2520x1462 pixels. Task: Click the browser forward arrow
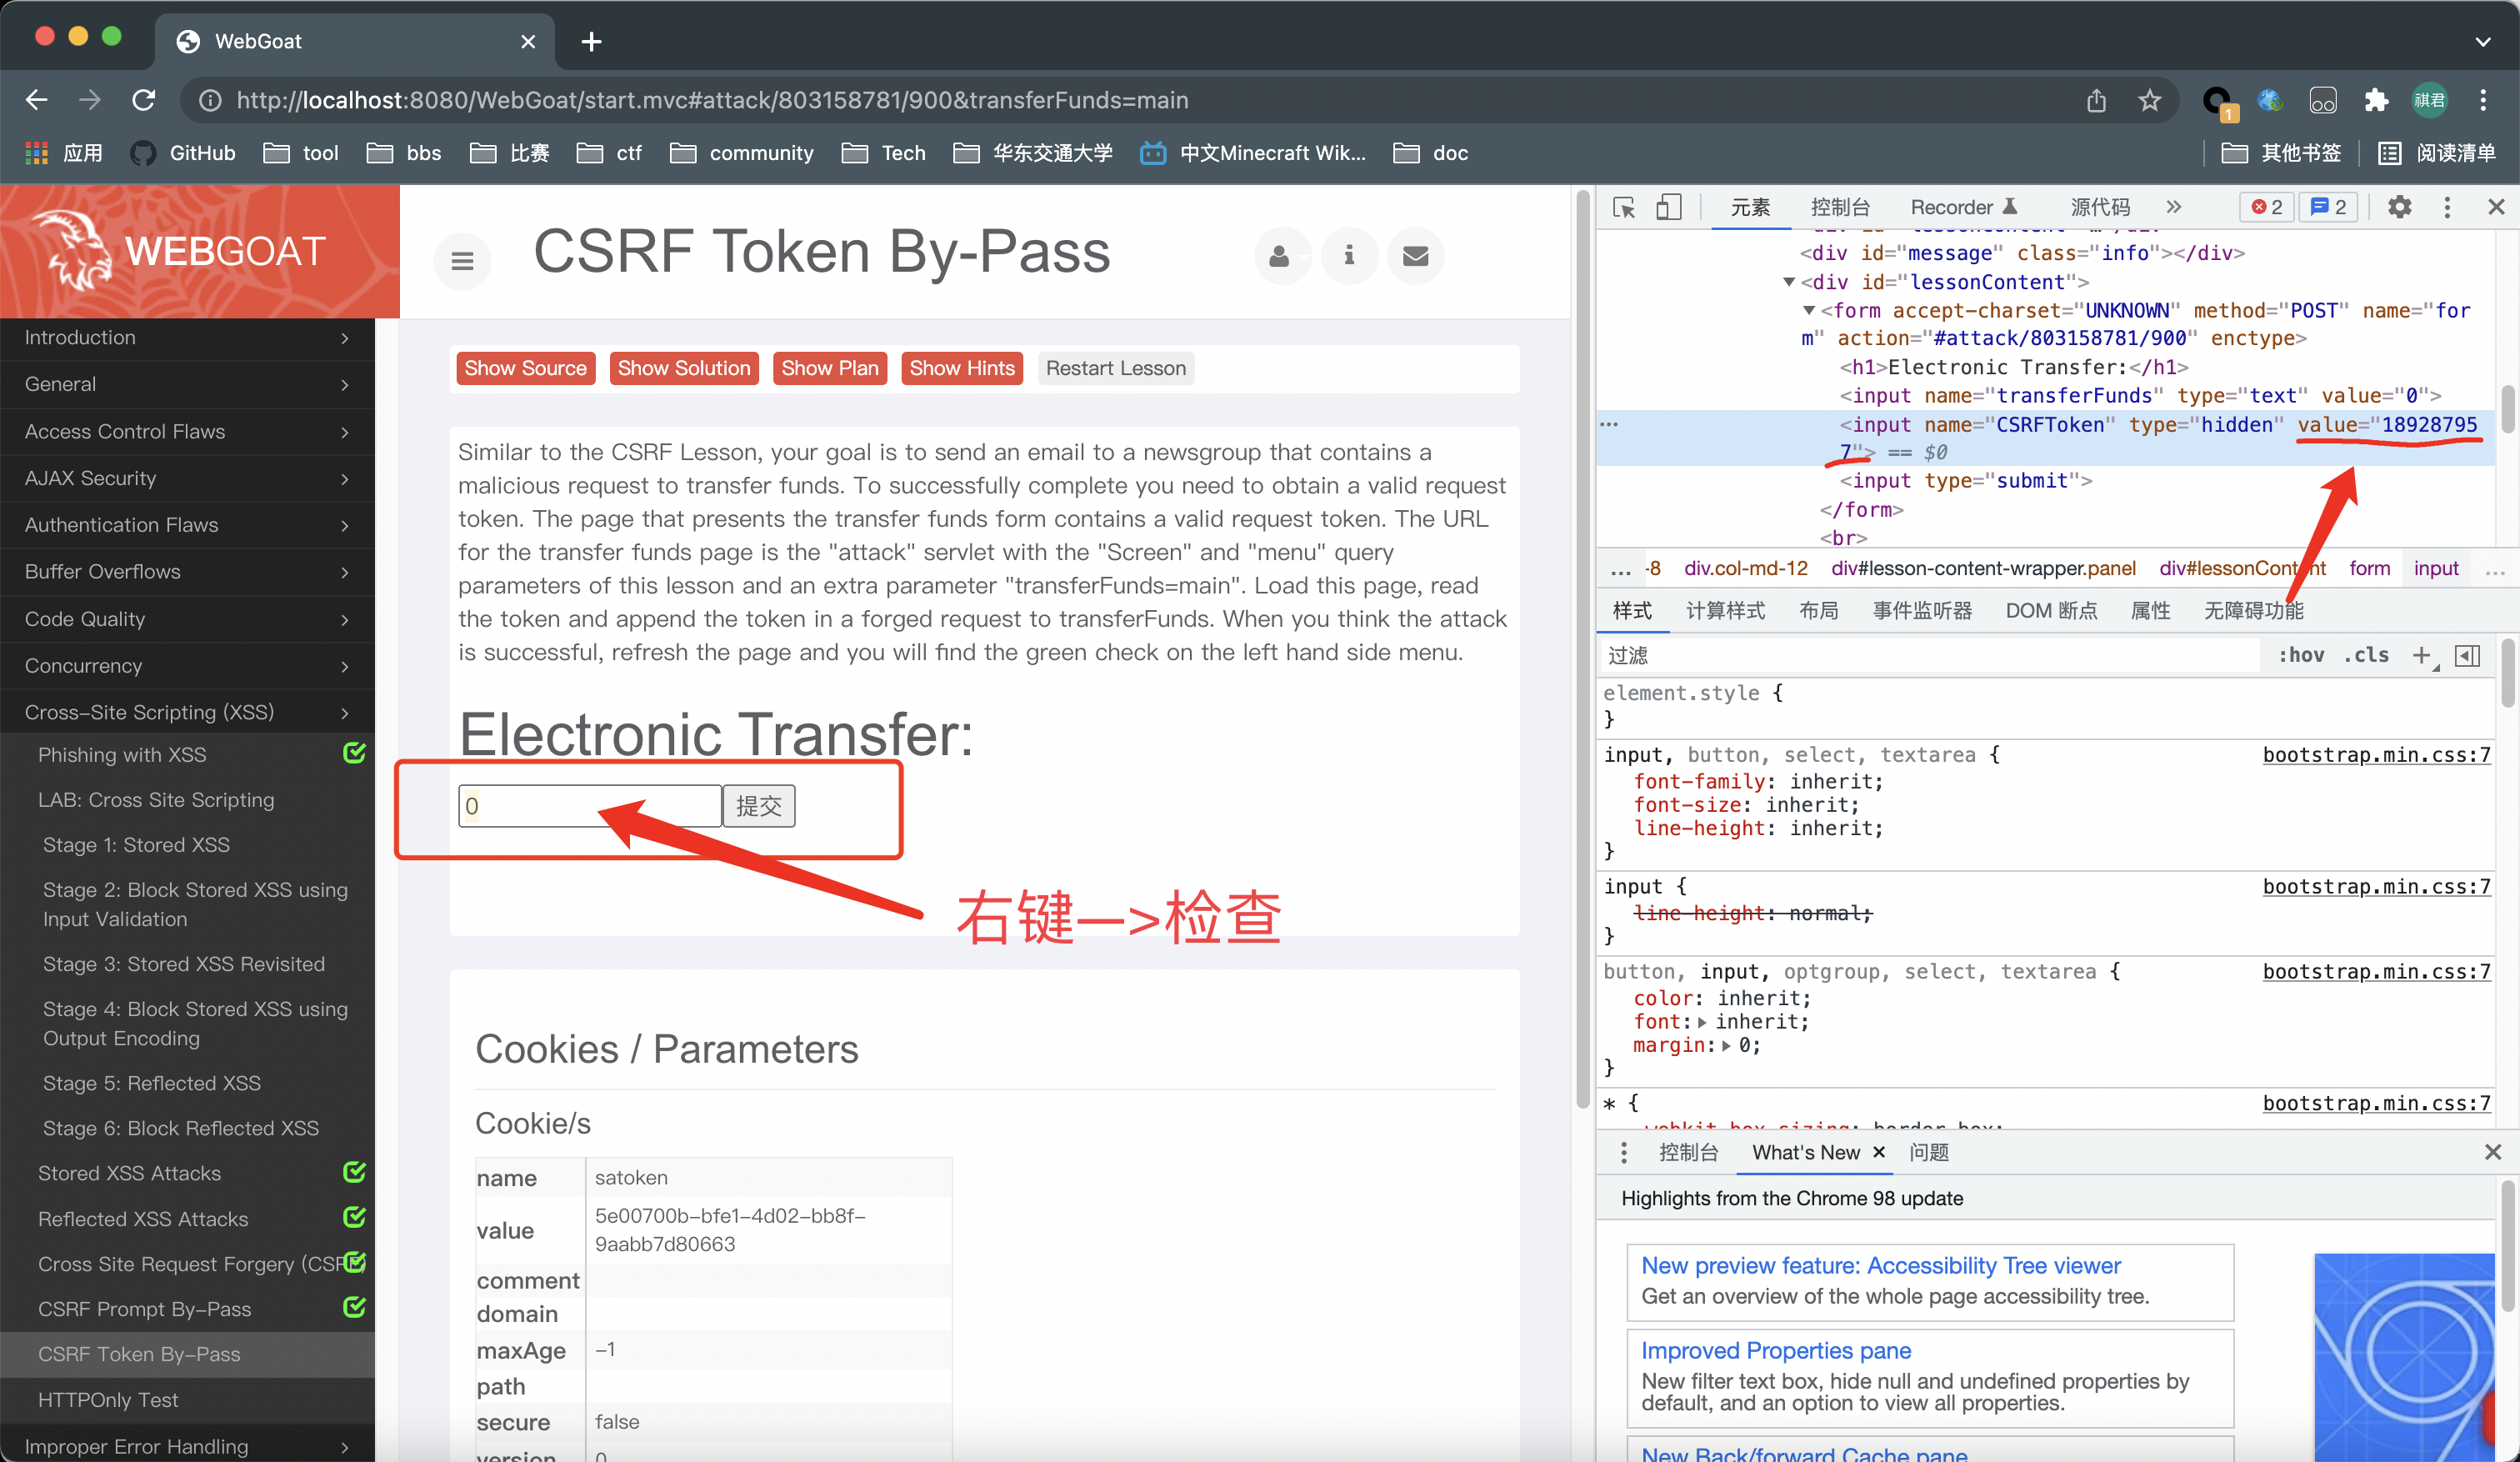[x=90, y=100]
